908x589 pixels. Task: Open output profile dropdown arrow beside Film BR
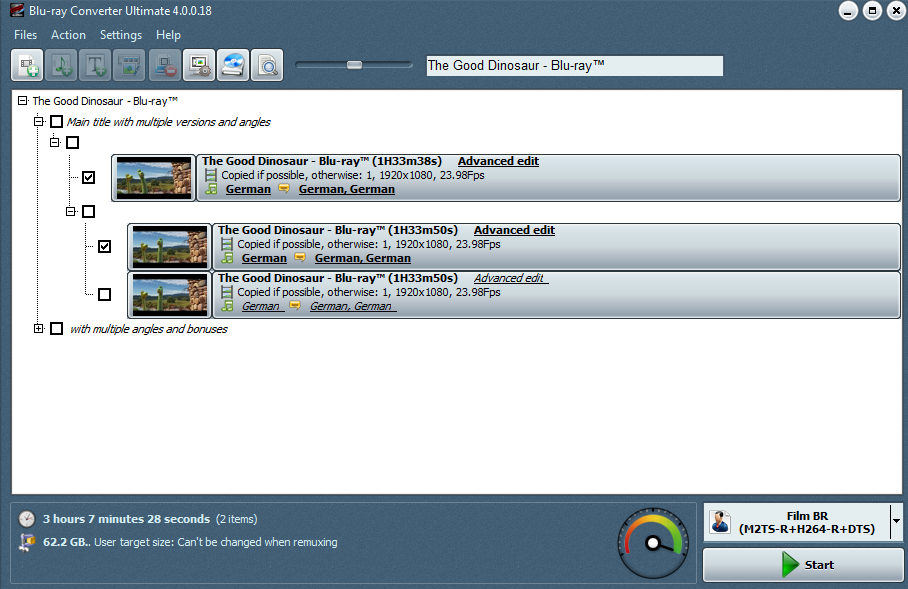tap(896, 522)
